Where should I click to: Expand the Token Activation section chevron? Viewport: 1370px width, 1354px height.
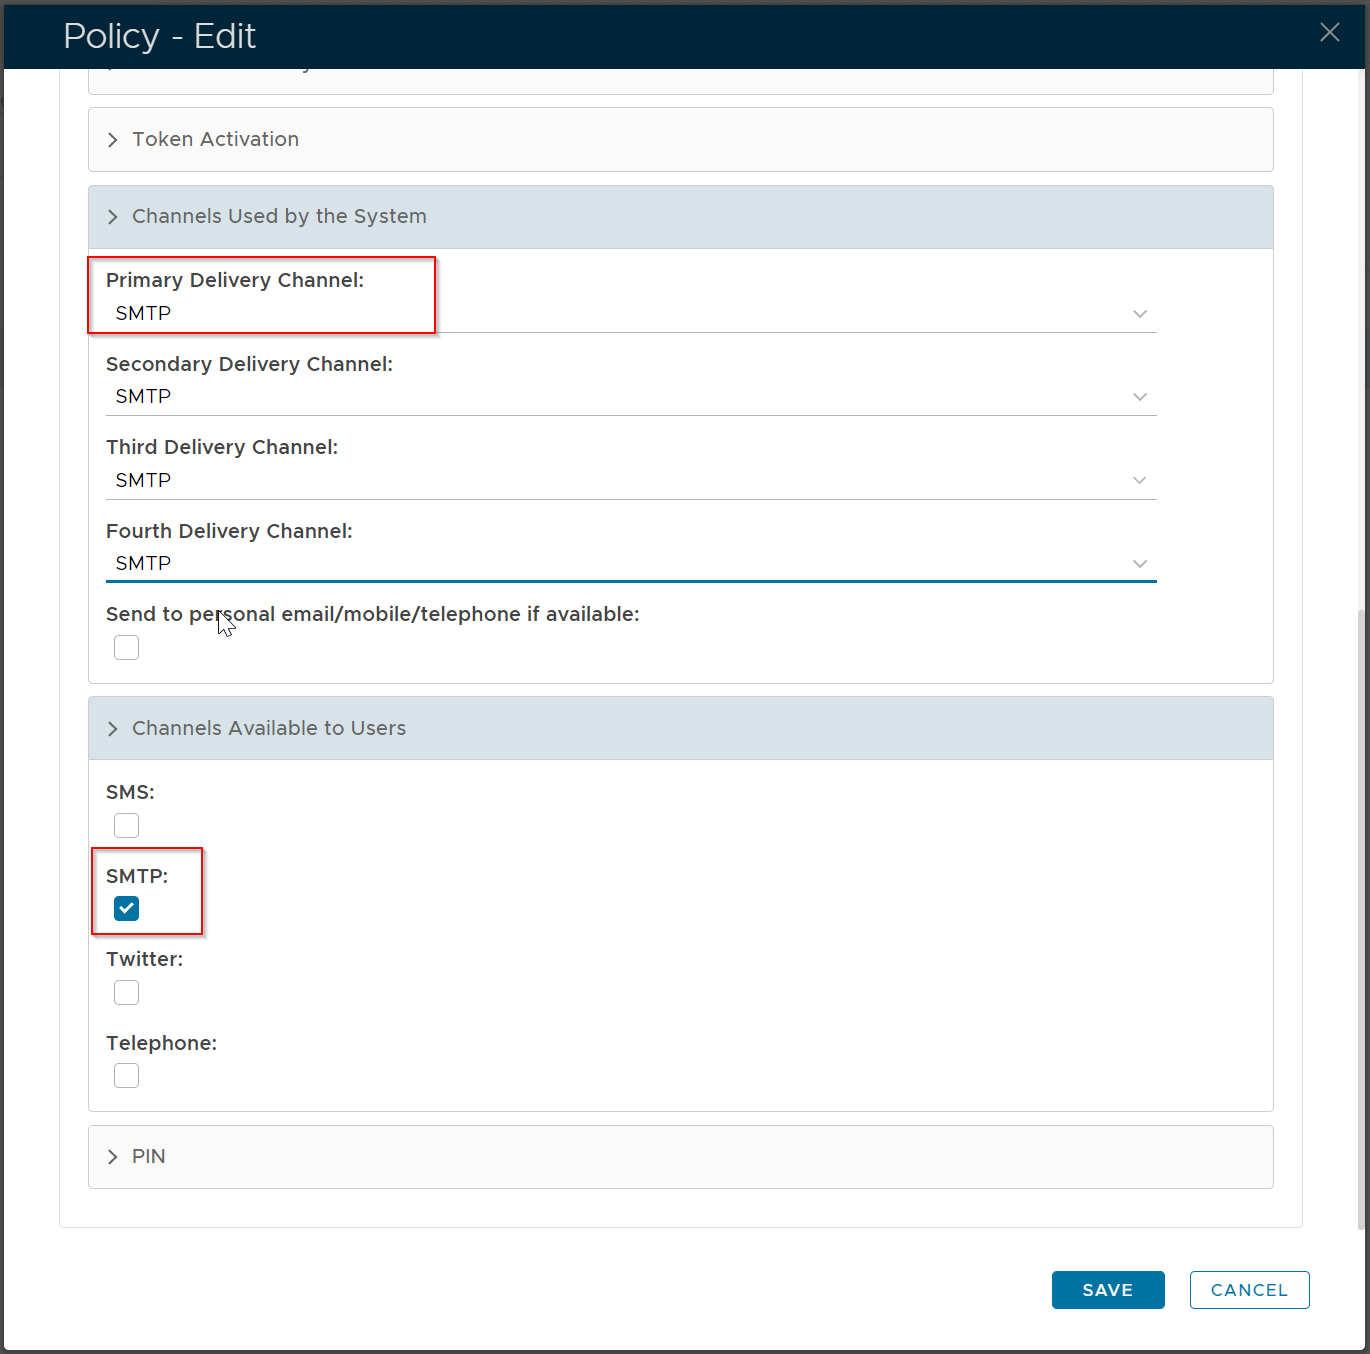pyautogui.click(x=113, y=140)
